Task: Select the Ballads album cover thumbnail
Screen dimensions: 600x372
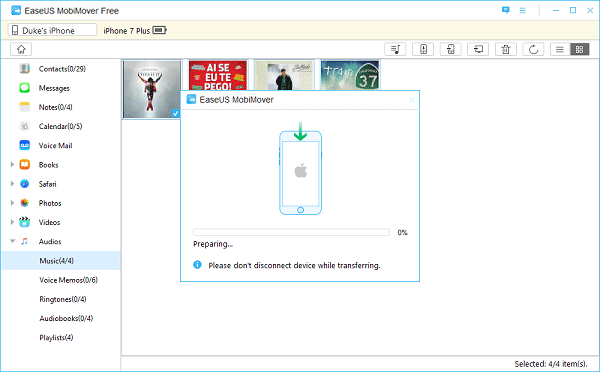Action: [x=284, y=75]
